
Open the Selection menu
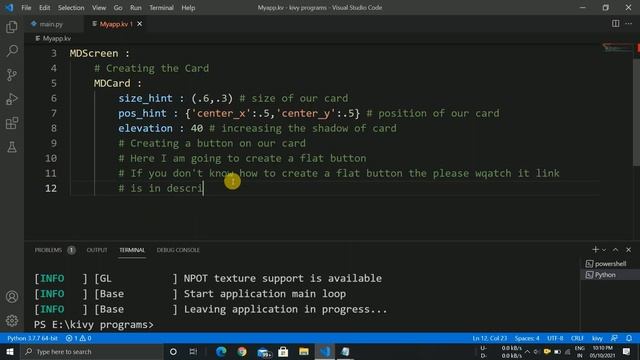(x=71, y=8)
